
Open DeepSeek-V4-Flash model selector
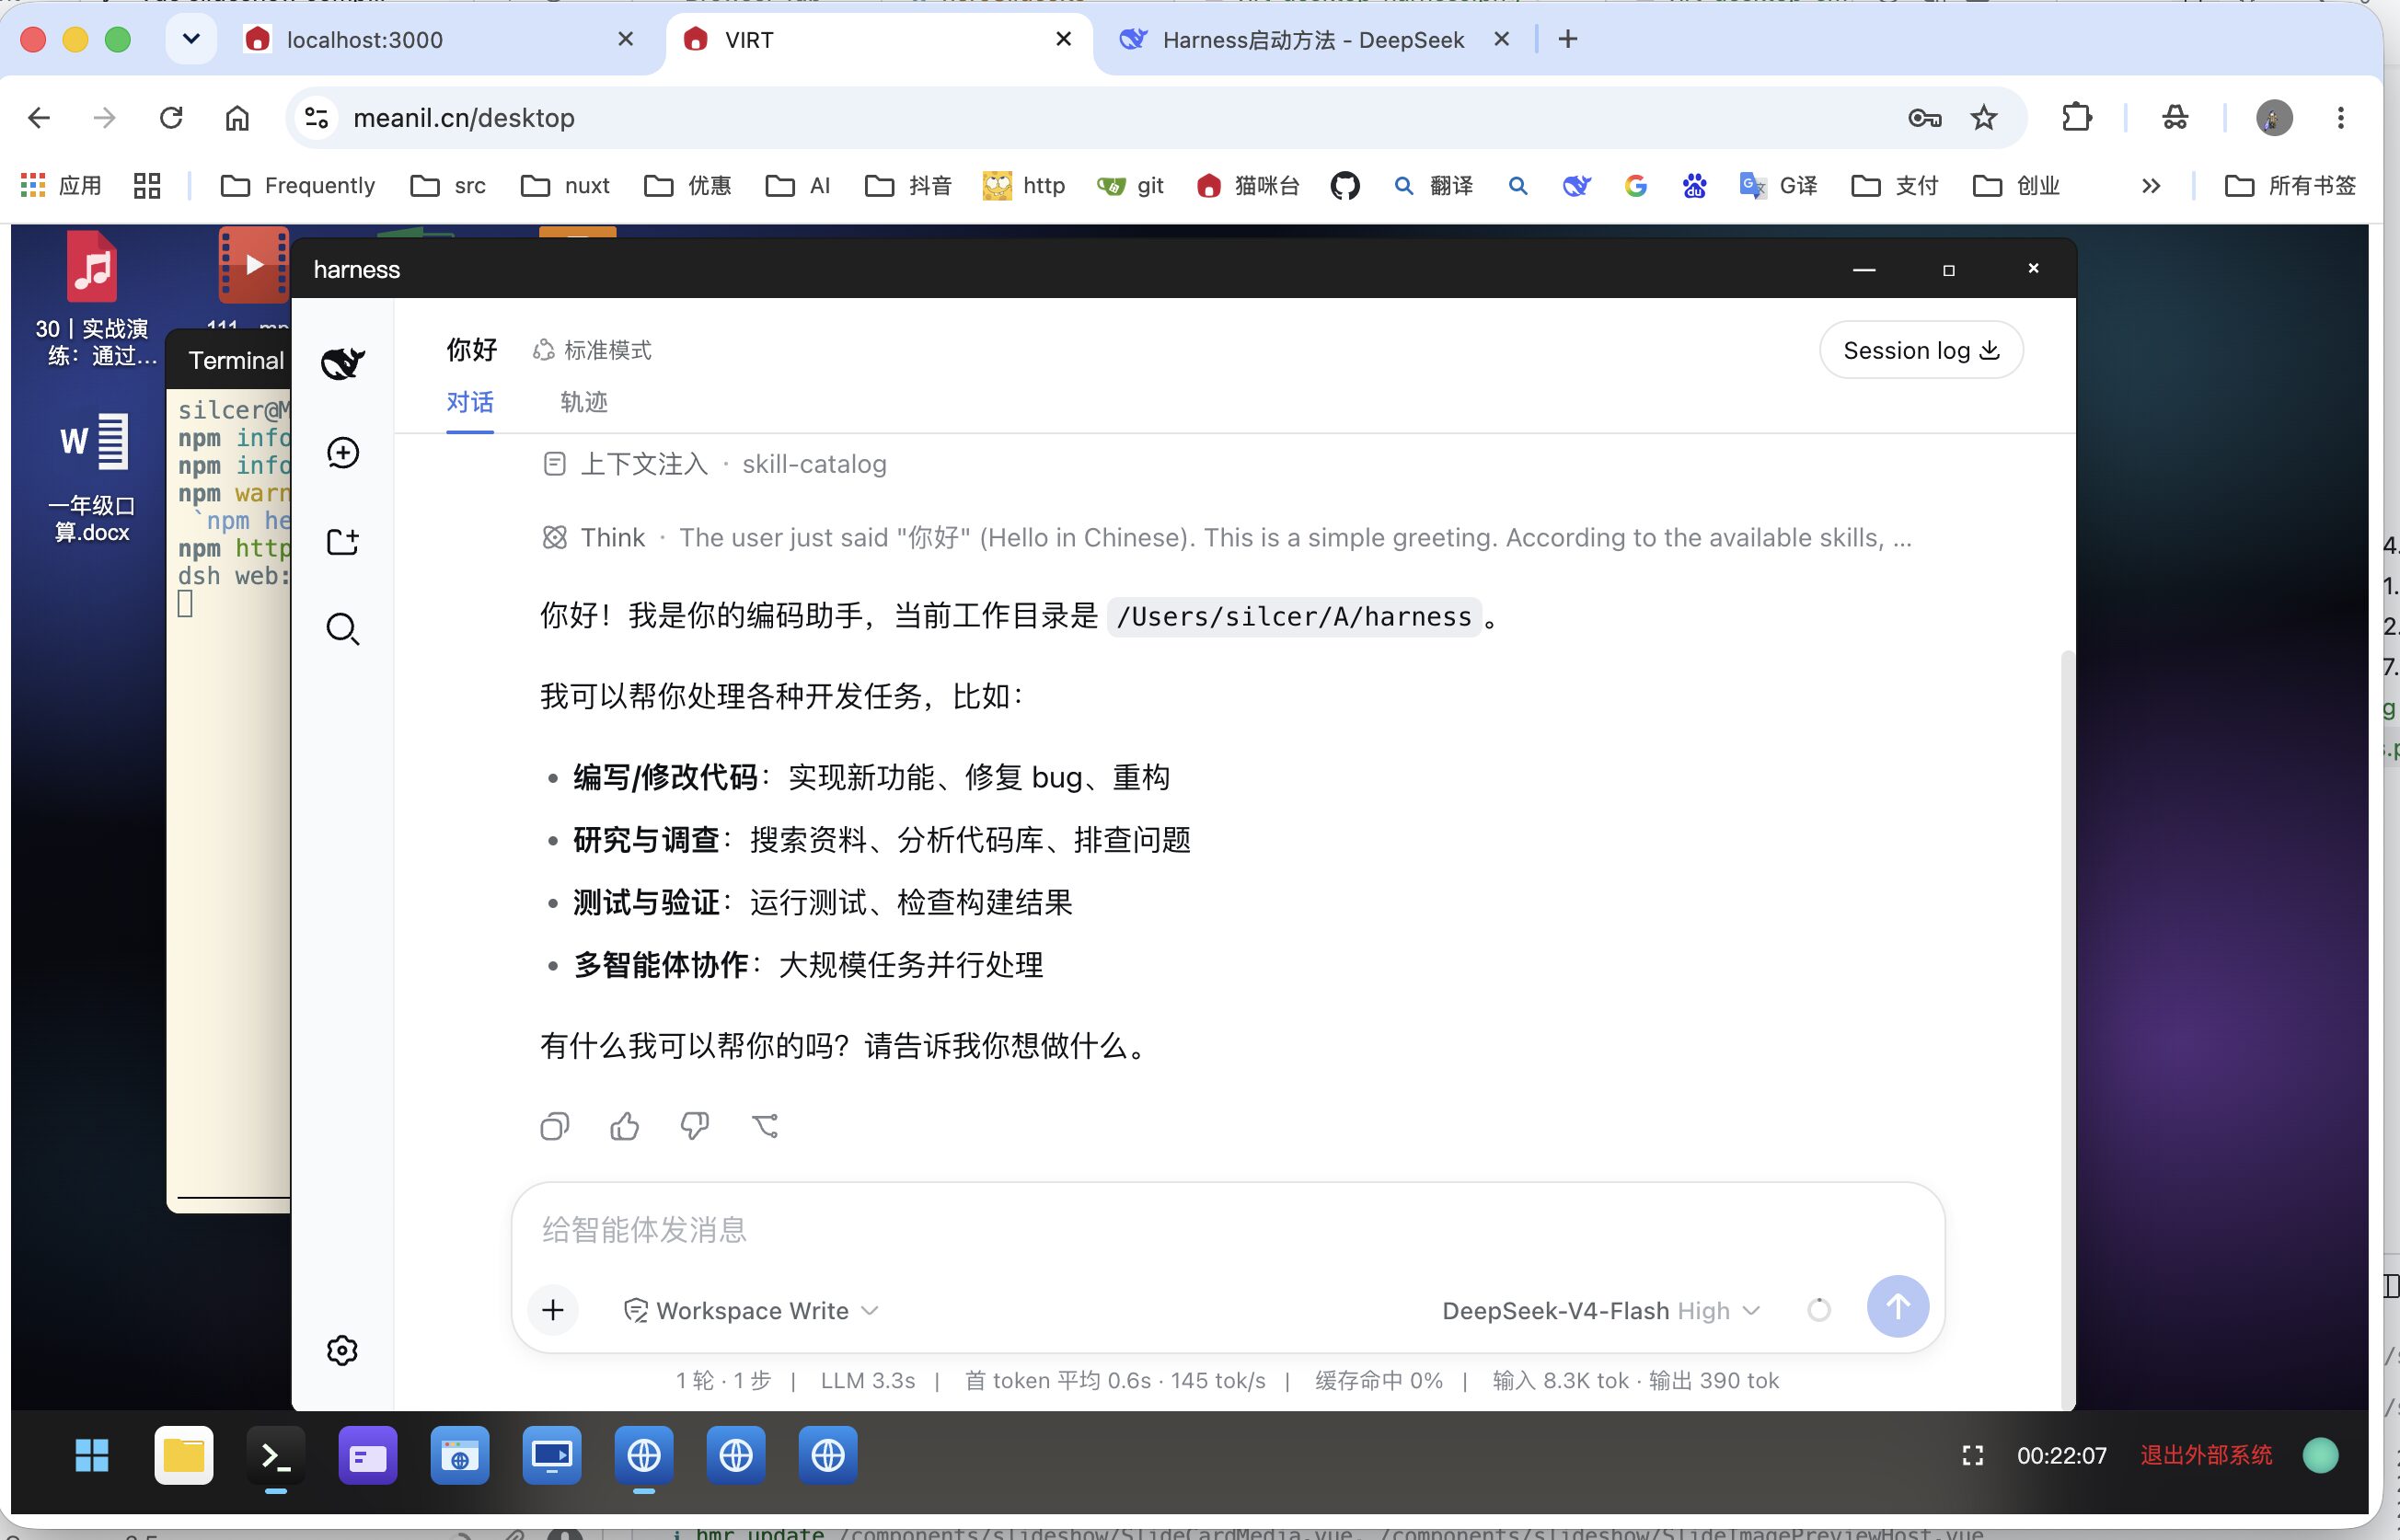pos(1600,1310)
